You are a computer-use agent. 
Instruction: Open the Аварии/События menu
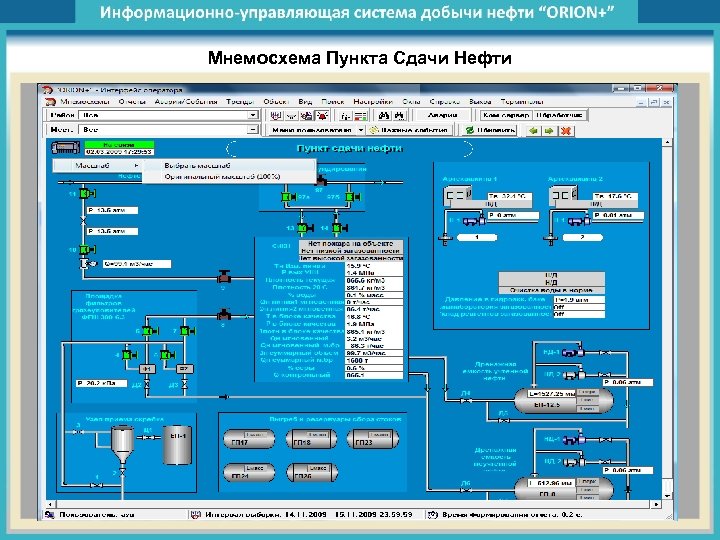pos(186,101)
